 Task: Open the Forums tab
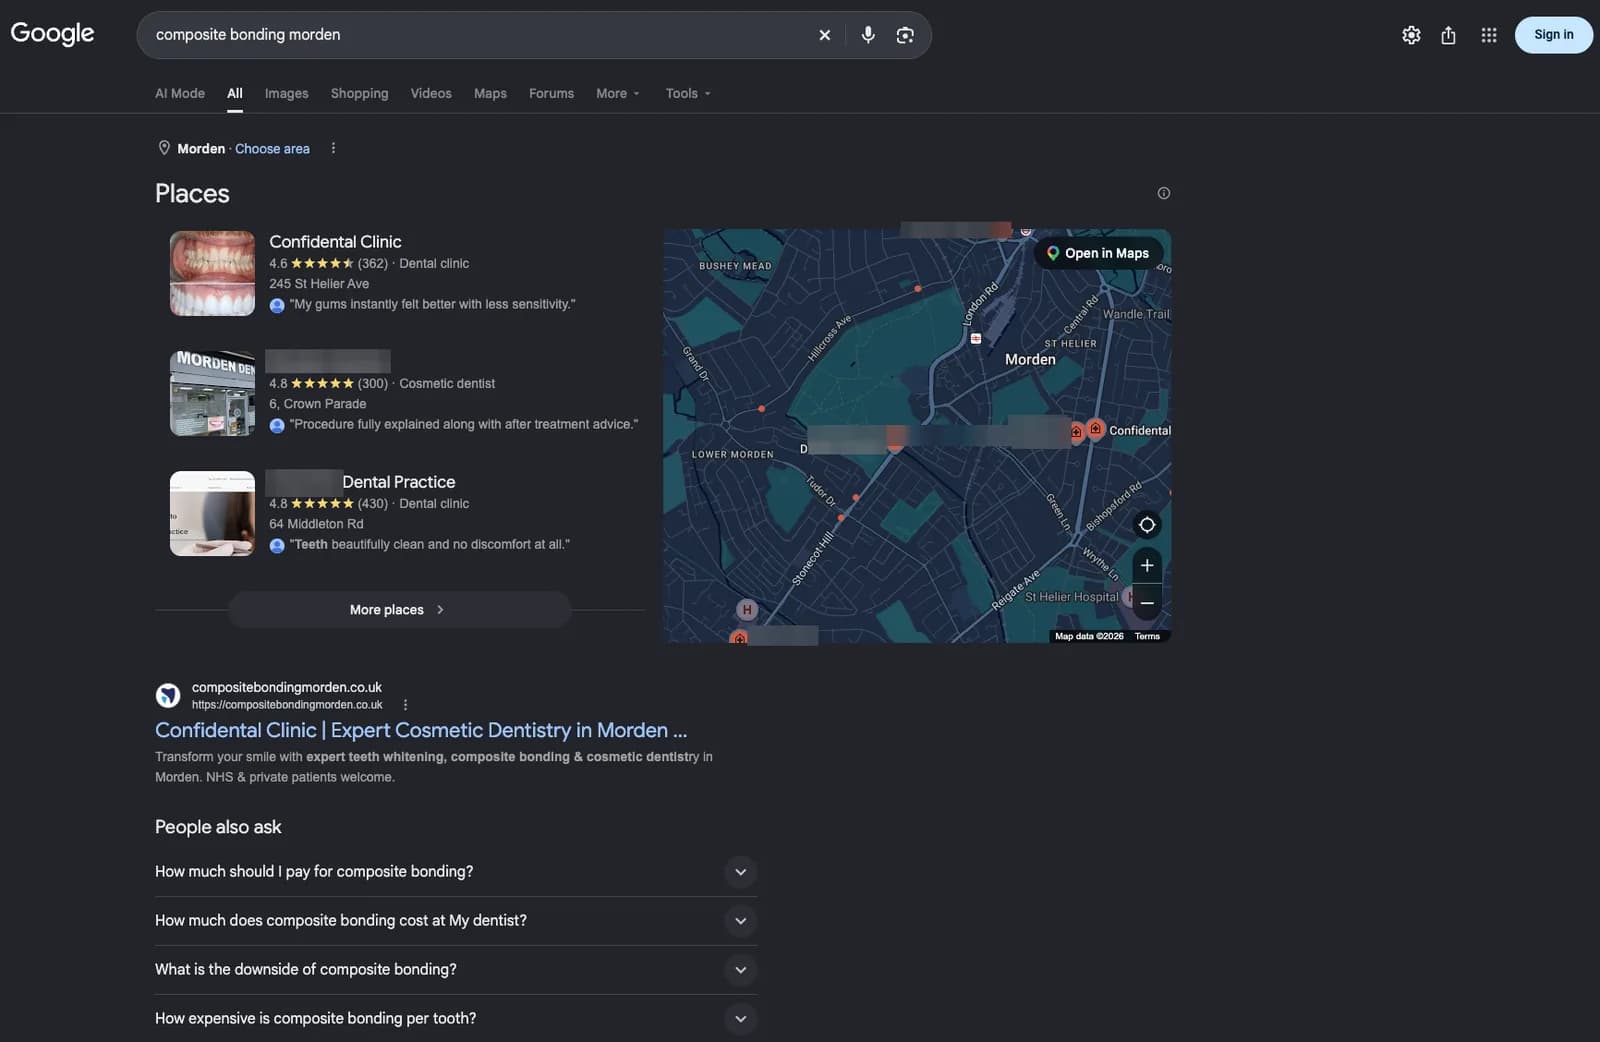pyautogui.click(x=551, y=93)
